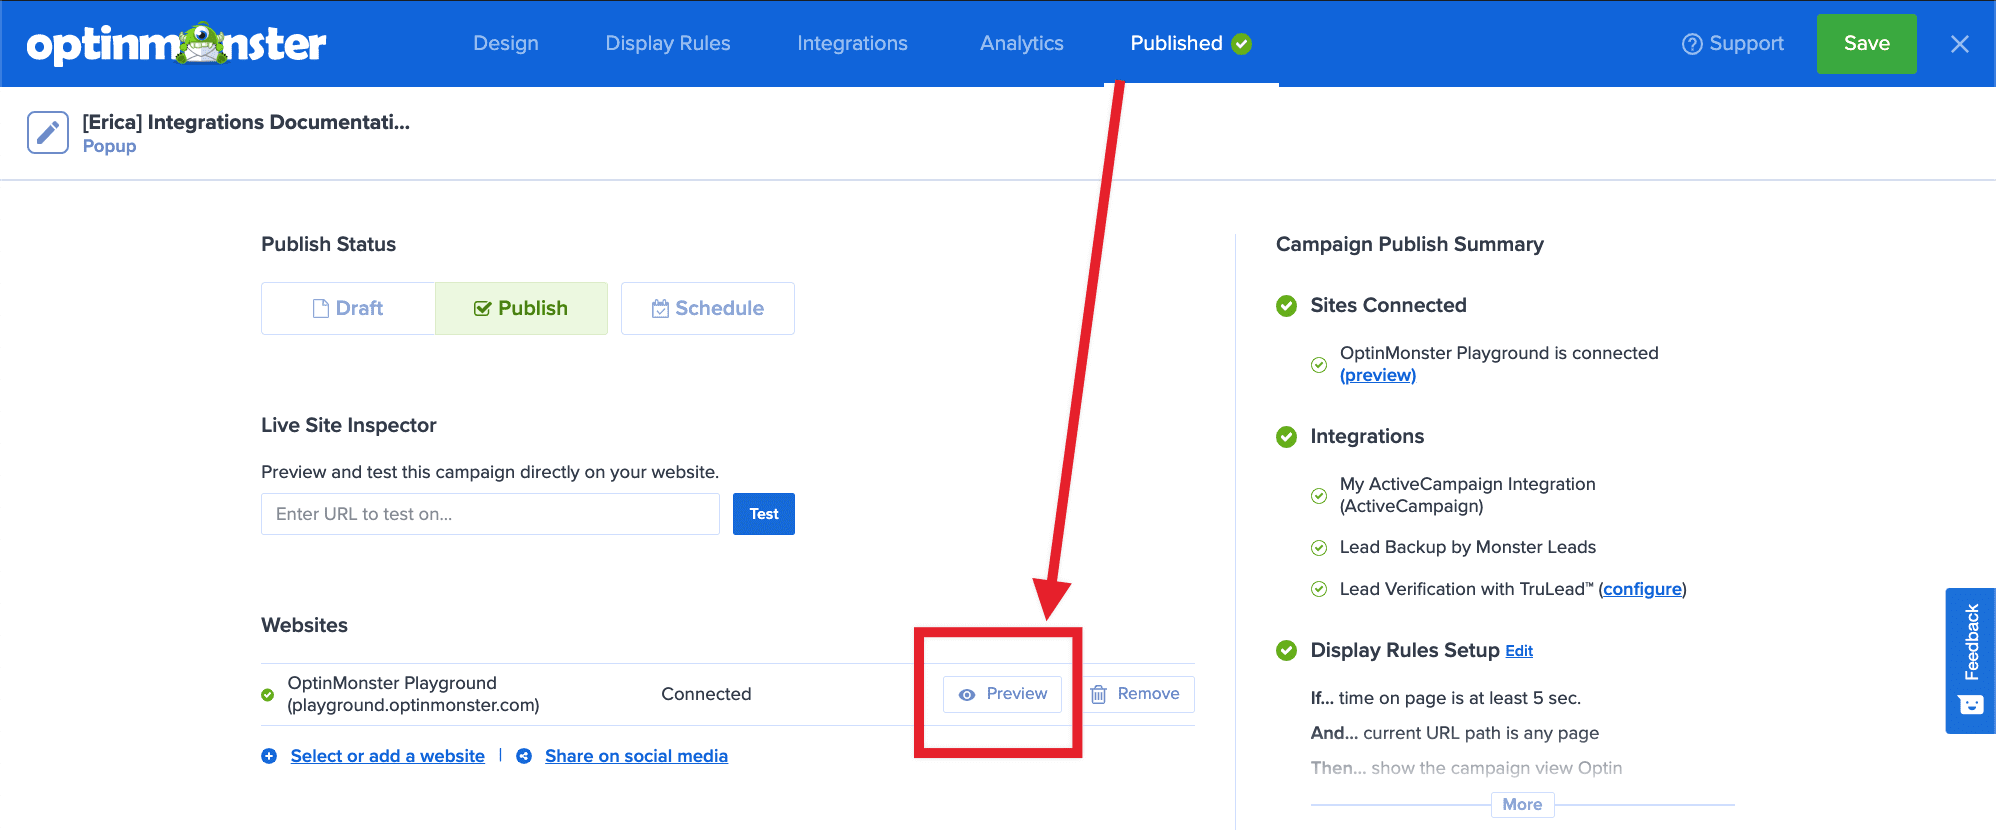Set publish status to Draft
Image resolution: width=1996 pixels, height=830 pixels.
(348, 308)
